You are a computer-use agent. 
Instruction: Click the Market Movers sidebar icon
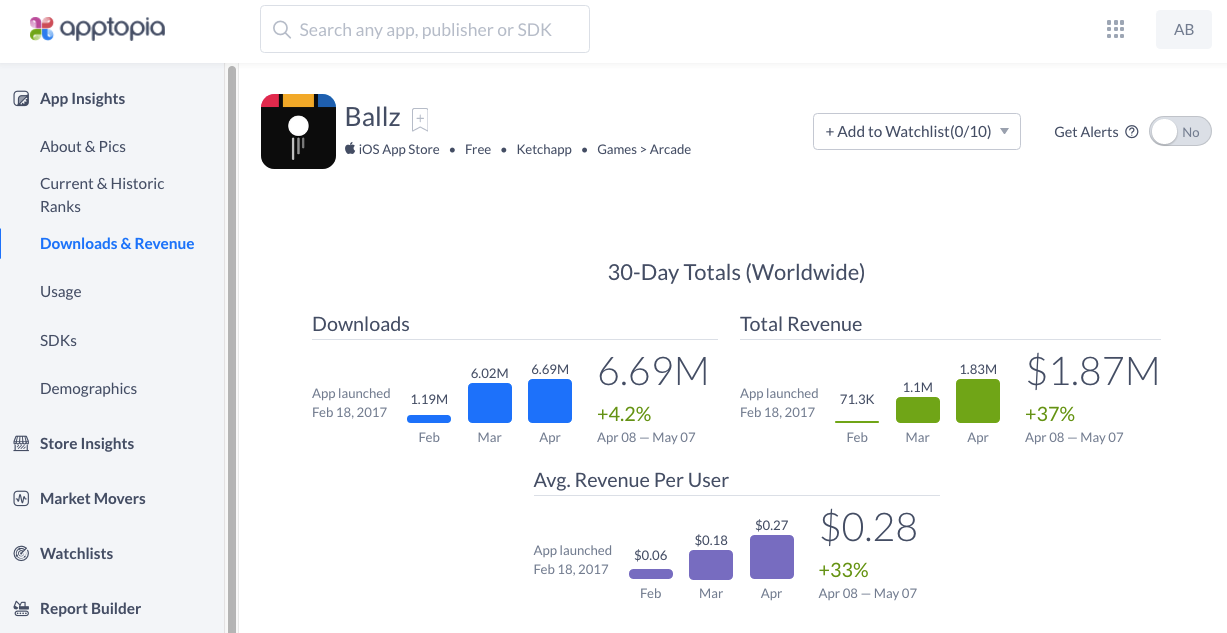tap(20, 499)
